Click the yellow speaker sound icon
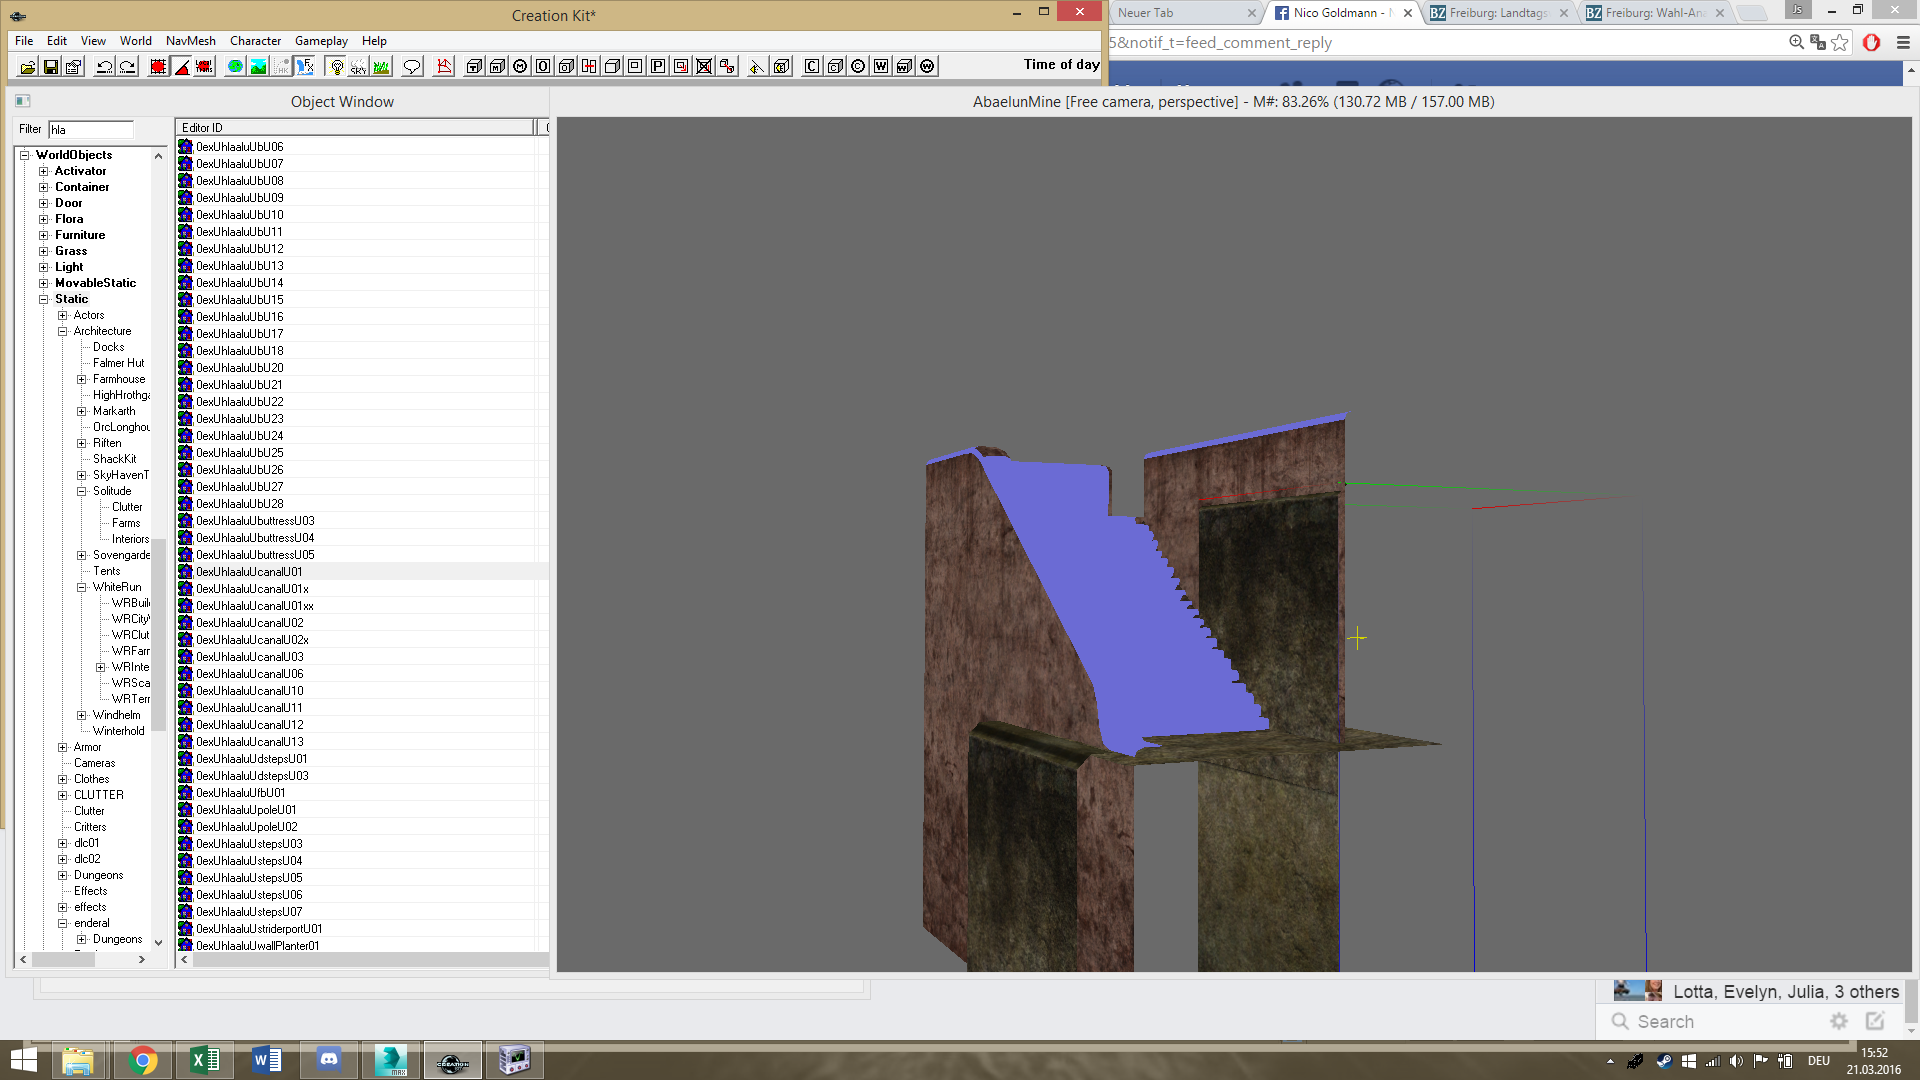The height and width of the screenshot is (1080, 1920). click(756, 67)
